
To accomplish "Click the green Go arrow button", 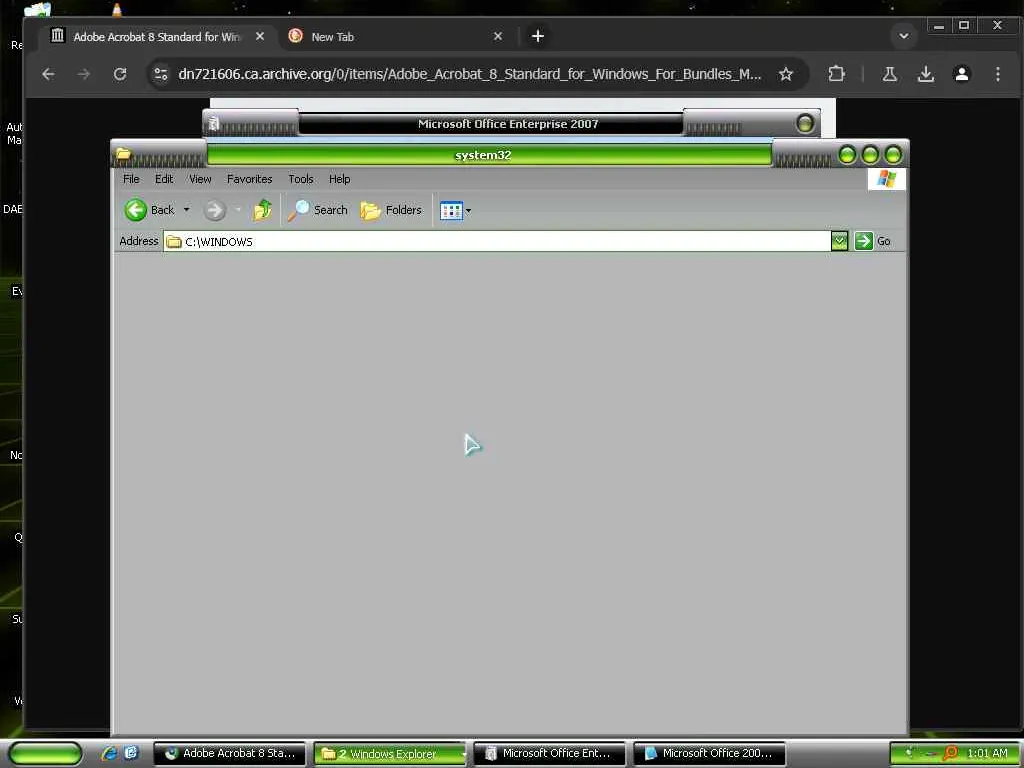I will [x=863, y=241].
